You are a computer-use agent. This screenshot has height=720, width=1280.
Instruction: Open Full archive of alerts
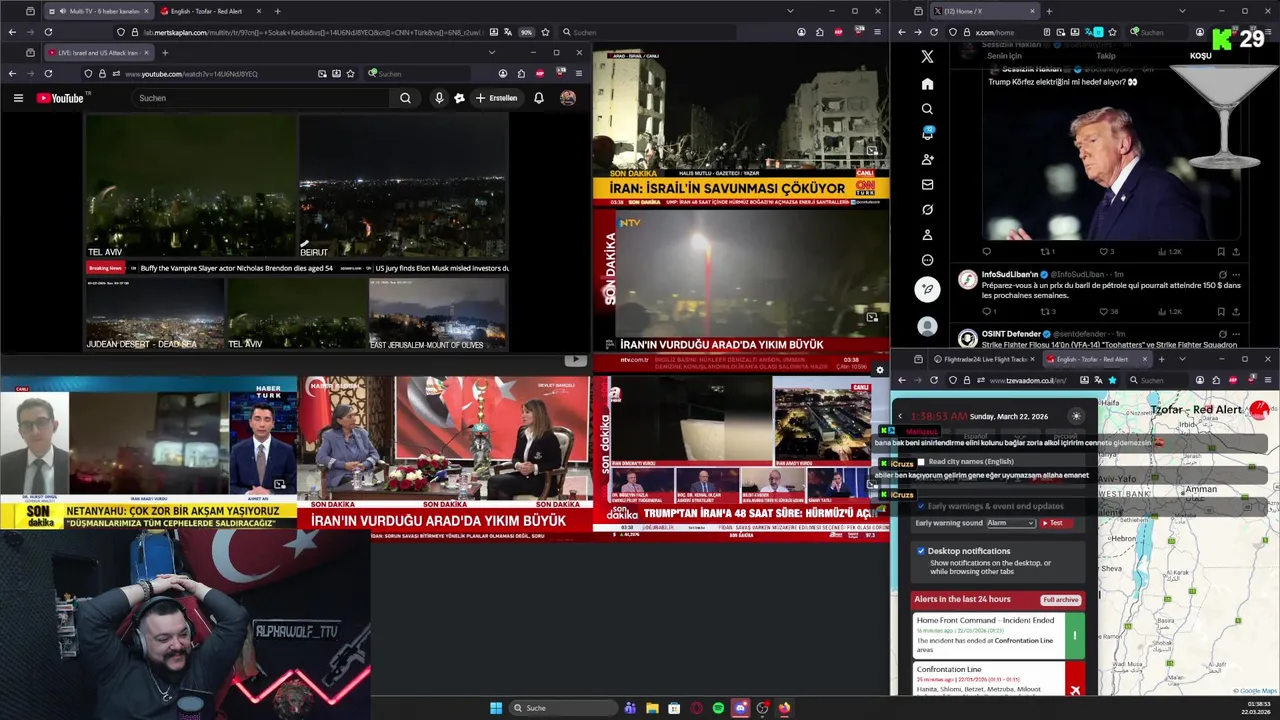(x=1060, y=600)
